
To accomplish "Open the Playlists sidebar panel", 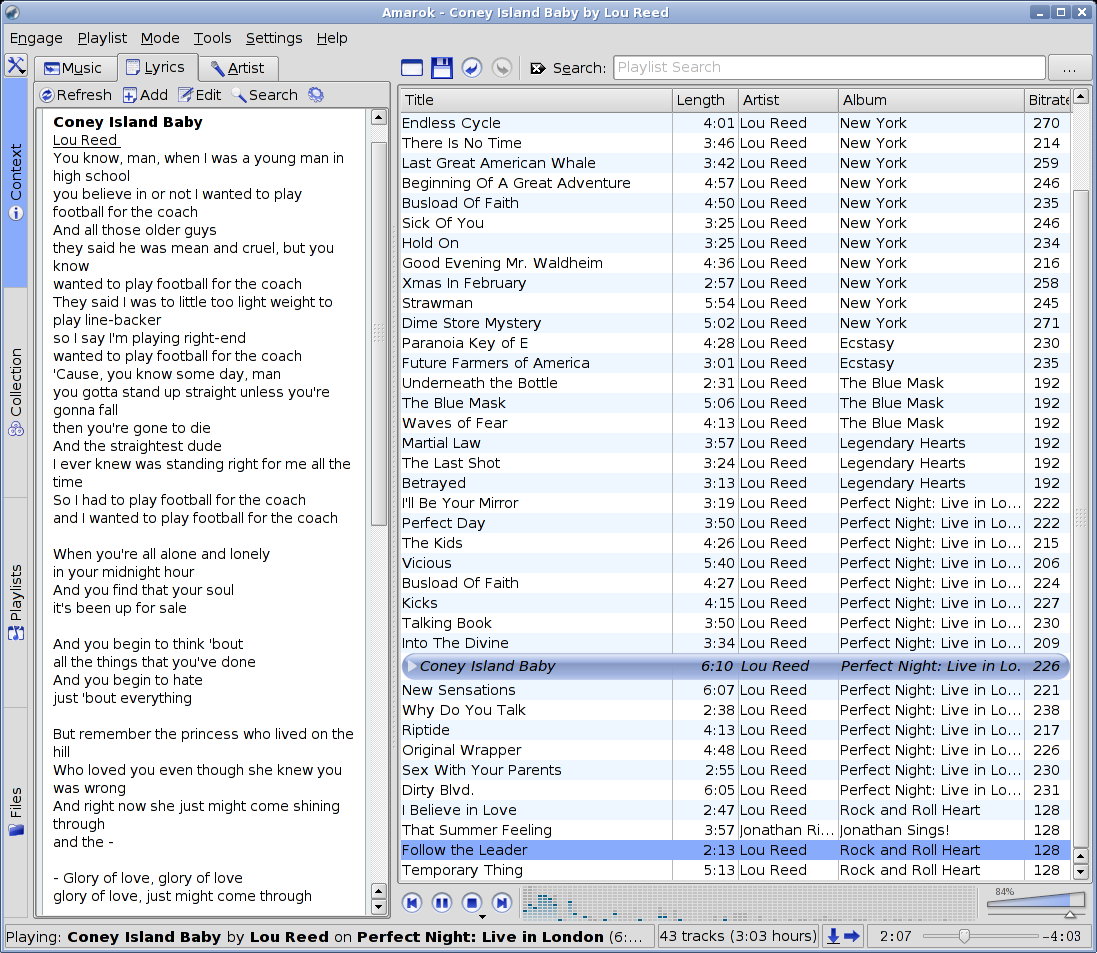I will (15, 602).
